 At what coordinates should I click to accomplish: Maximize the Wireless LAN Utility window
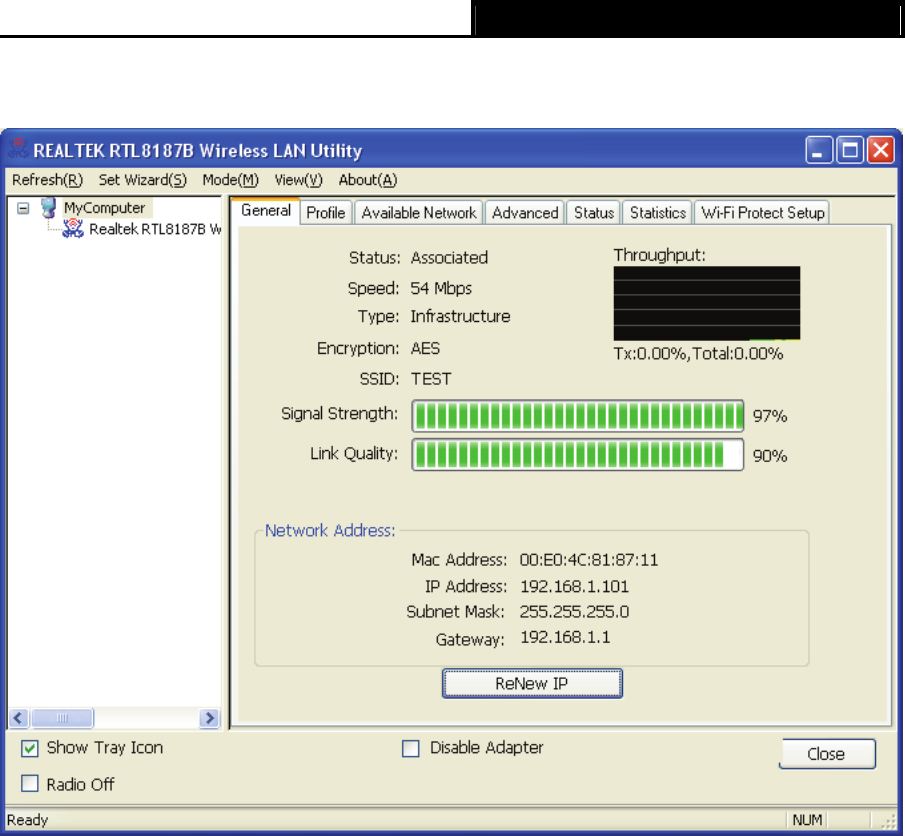coord(850,150)
